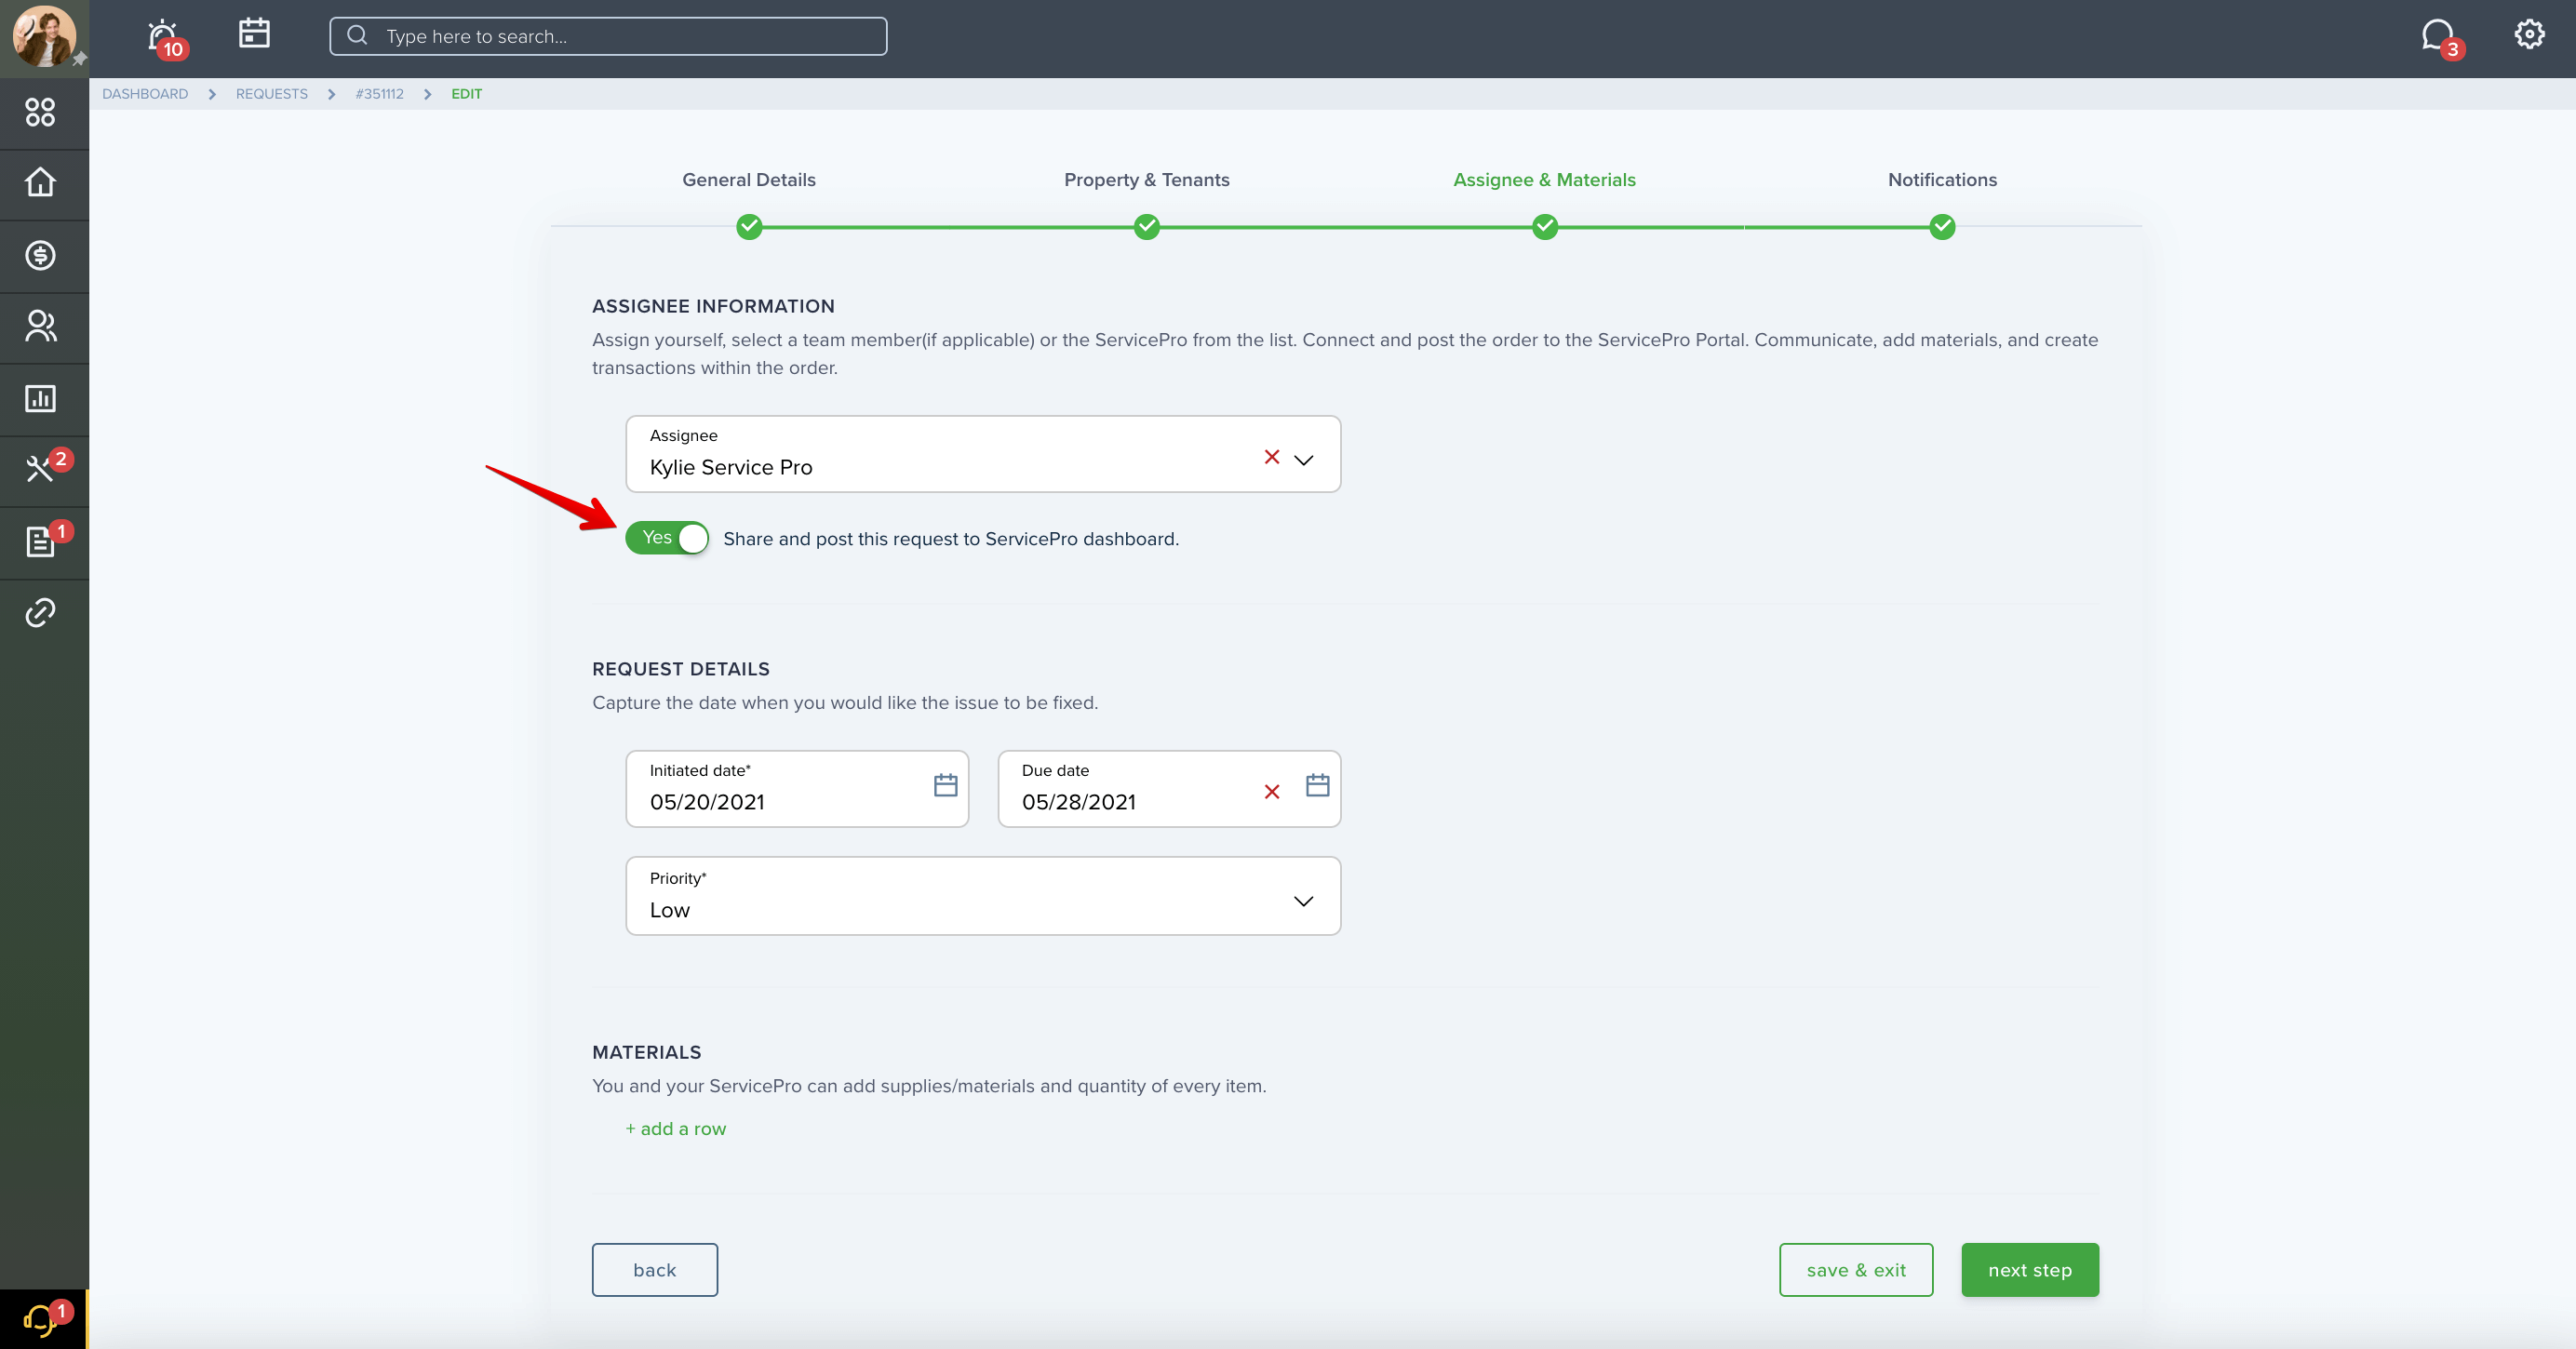Screen dimensions: 2576x1349
Task: Open the documents icon with badge 1
Action: pos(40,541)
